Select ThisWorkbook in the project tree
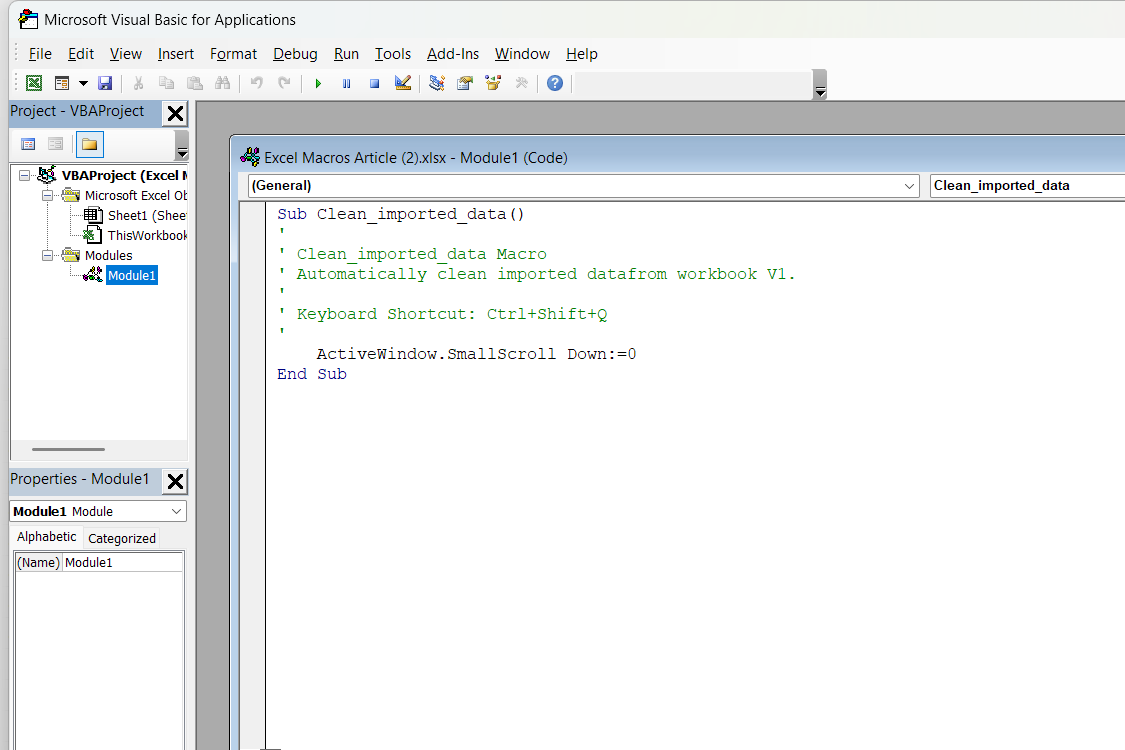 click(147, 235)
